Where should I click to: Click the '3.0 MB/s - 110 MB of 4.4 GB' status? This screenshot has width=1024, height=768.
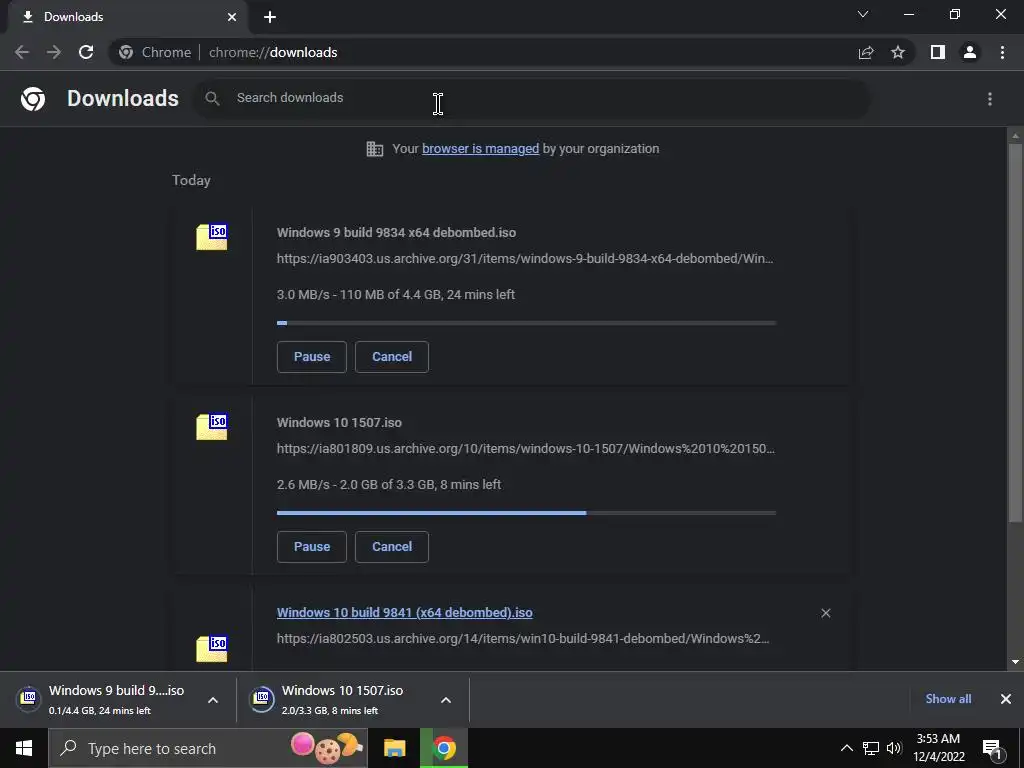pyautogui.click(x=396, y=295)
